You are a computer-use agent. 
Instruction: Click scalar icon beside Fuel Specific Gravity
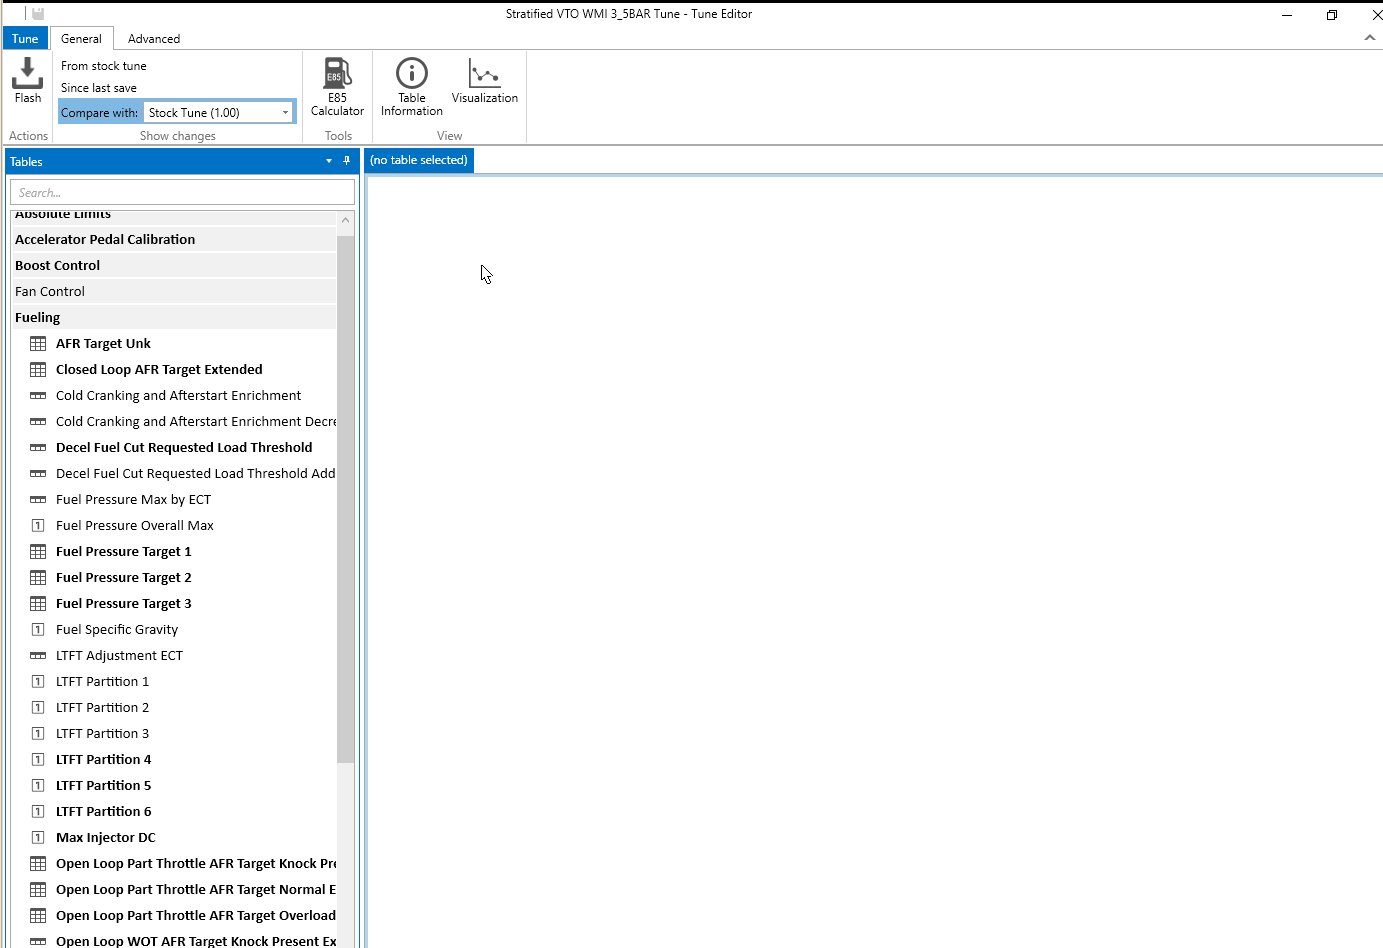click(x=38, y=629)
